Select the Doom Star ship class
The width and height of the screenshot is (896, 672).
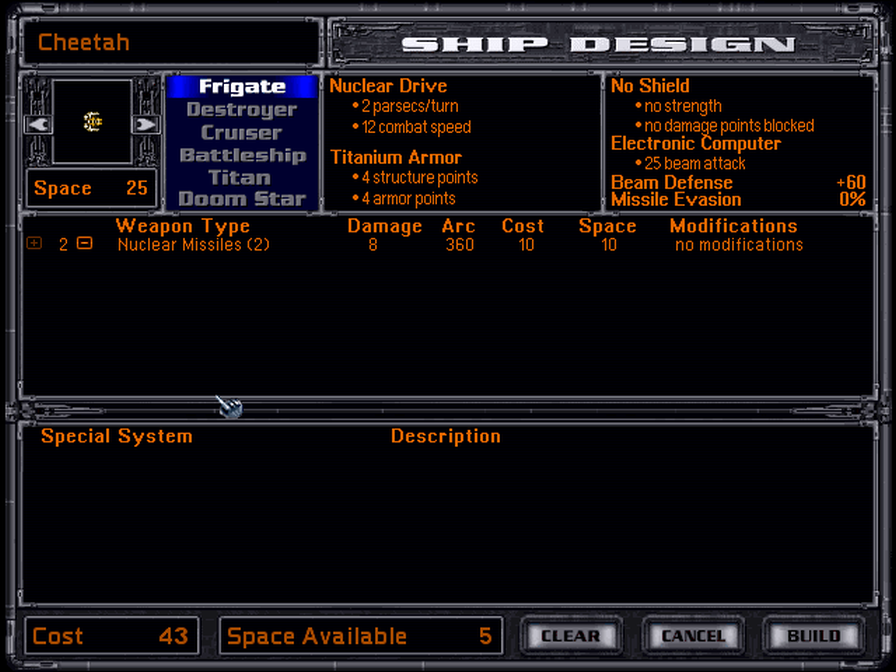(x=242, y=199)
